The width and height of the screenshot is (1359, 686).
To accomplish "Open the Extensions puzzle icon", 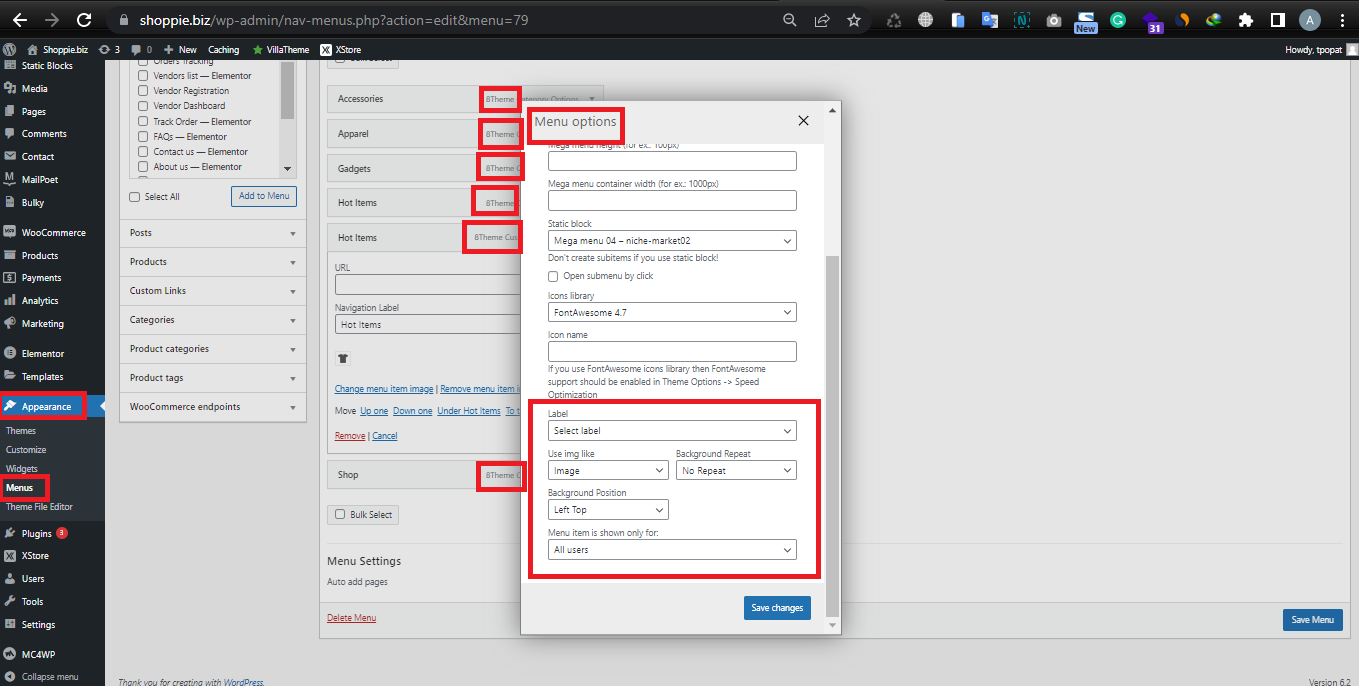I will (1245, 20).
